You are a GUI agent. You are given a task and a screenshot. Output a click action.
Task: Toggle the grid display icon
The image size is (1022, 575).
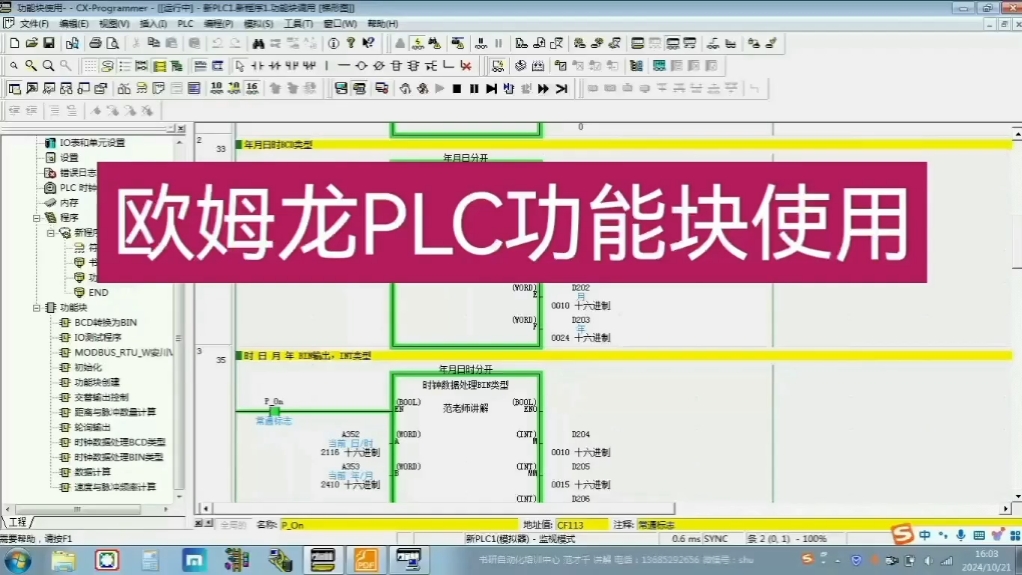coord(90,66)
